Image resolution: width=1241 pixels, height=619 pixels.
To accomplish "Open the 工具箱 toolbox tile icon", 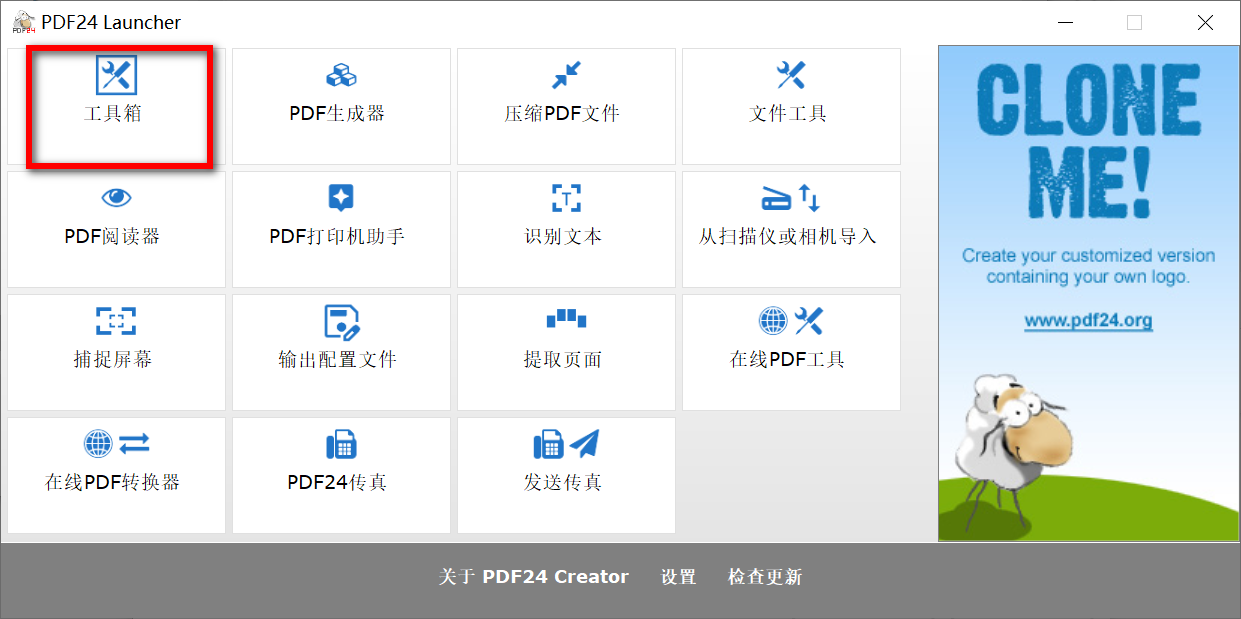I will pyautogui.click(x=116, y=74).
